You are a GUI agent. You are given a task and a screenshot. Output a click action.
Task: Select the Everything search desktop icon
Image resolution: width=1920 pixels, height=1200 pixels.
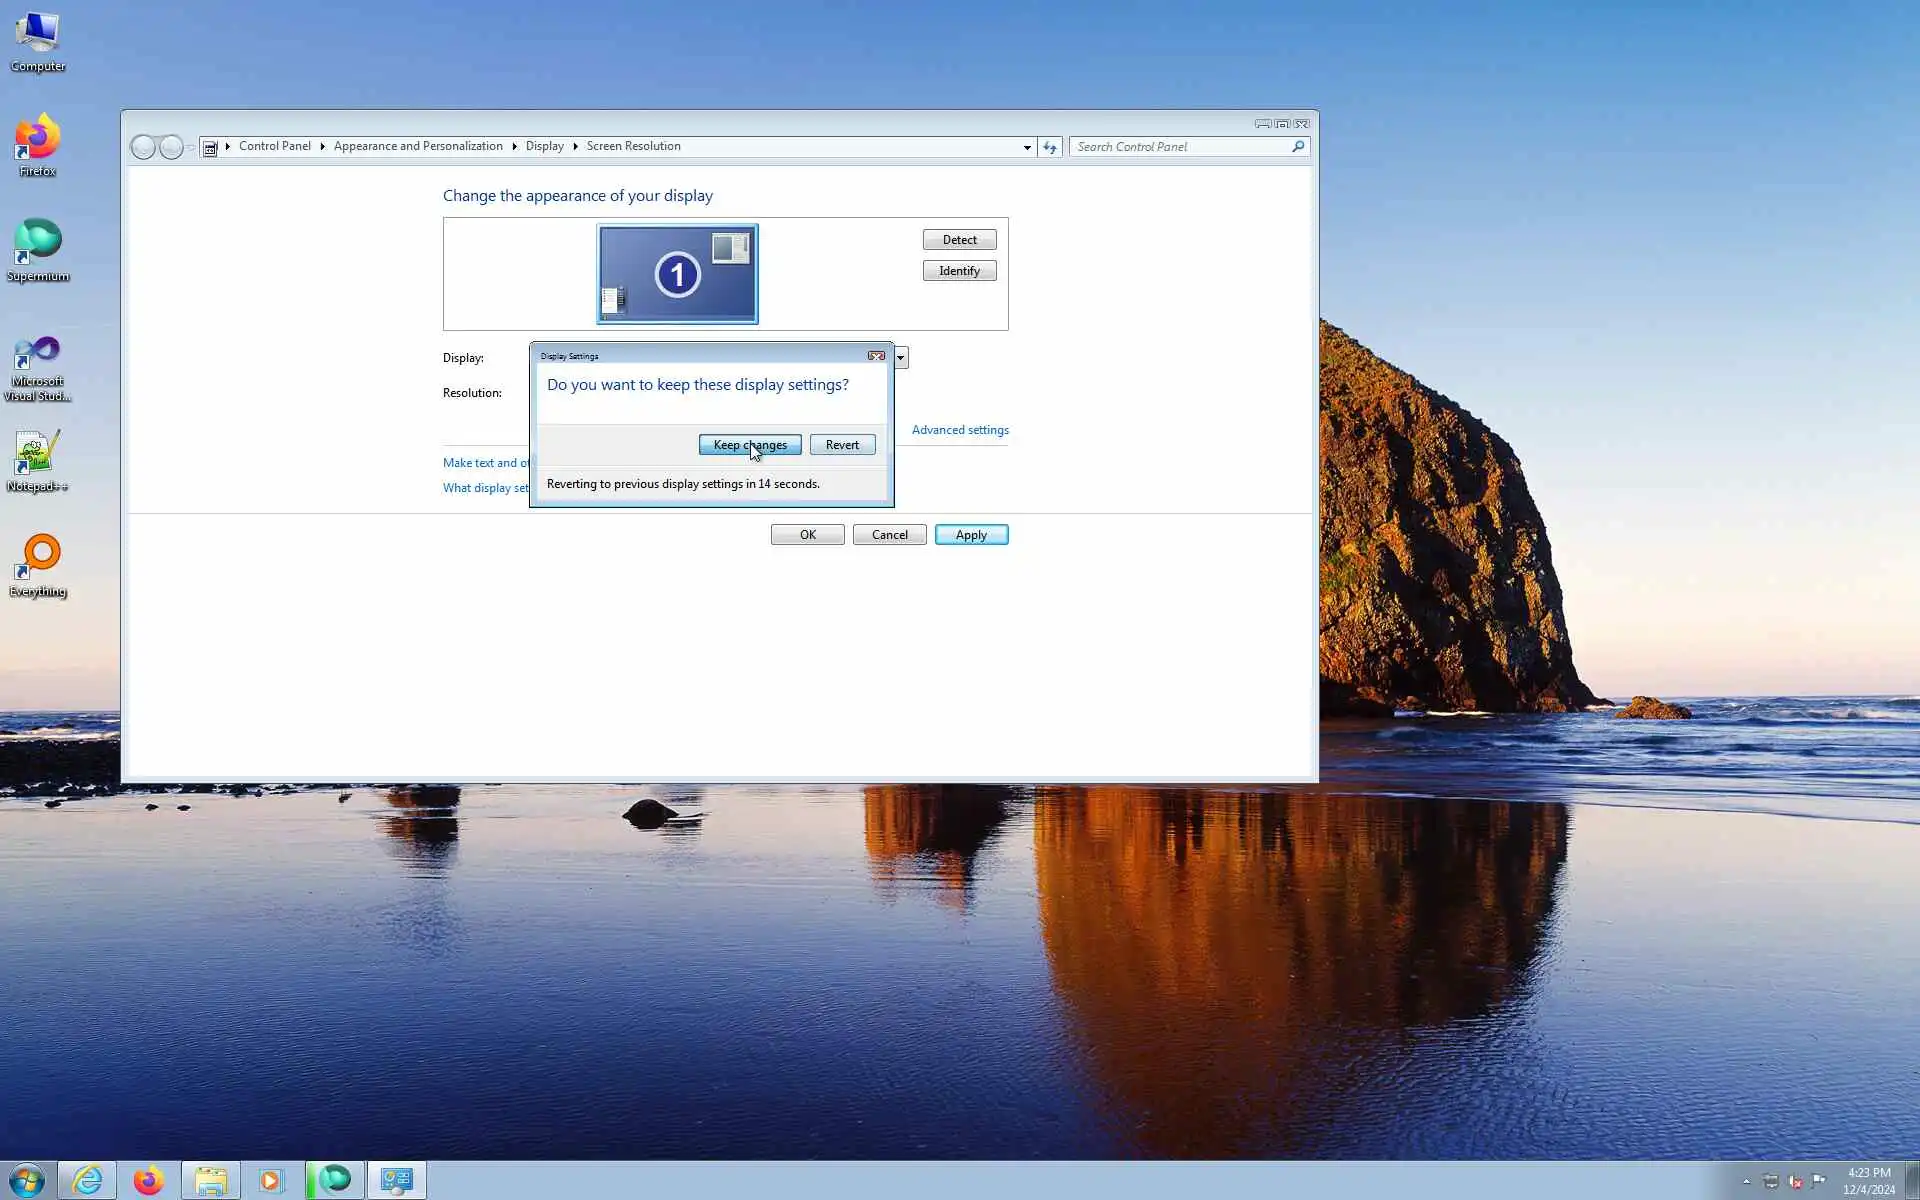click(38, 565)
